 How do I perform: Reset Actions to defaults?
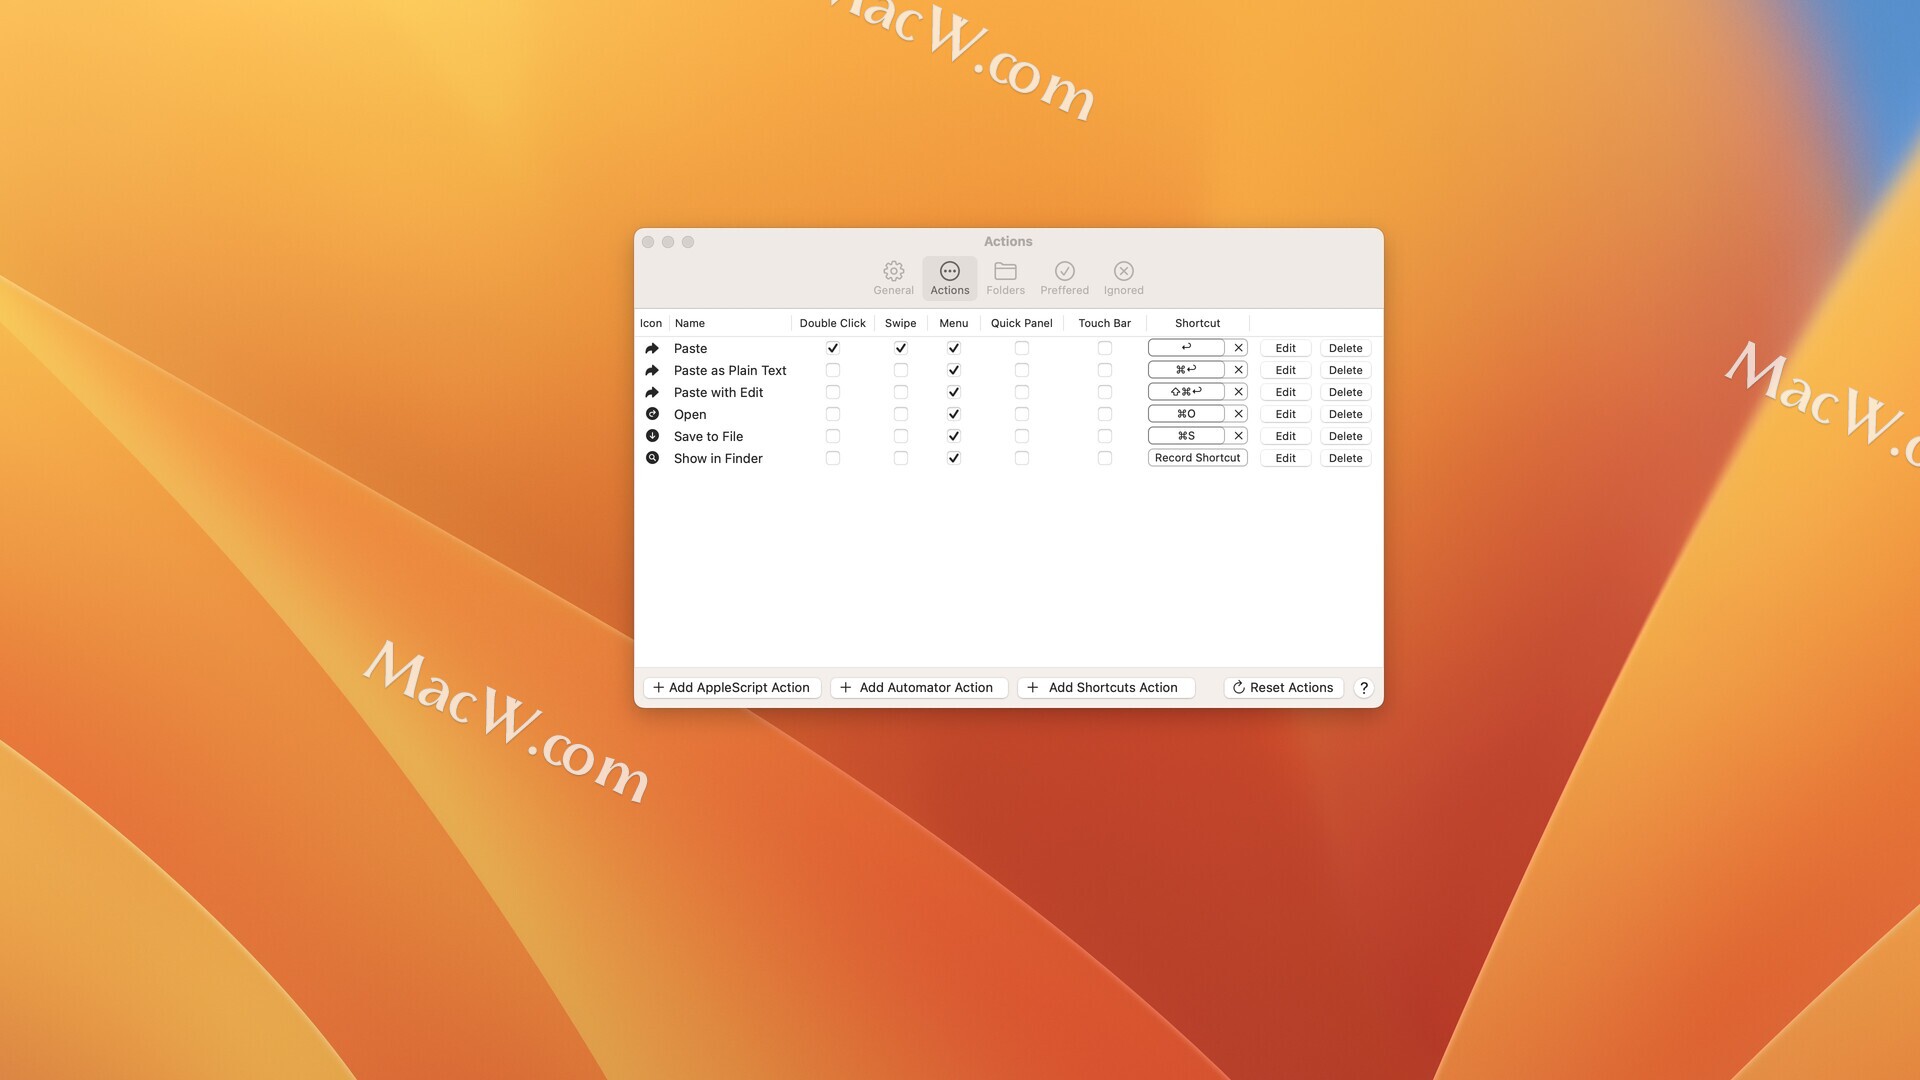tap(1283, 688)
